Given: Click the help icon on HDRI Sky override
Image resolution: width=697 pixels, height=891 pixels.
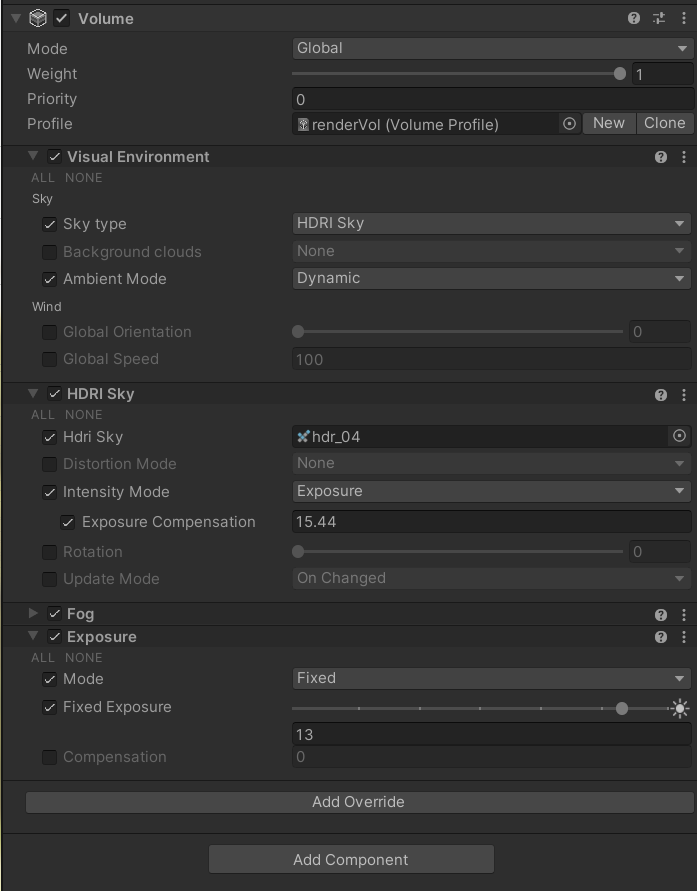Looking at the screenshot, I should tap(661, 394).
